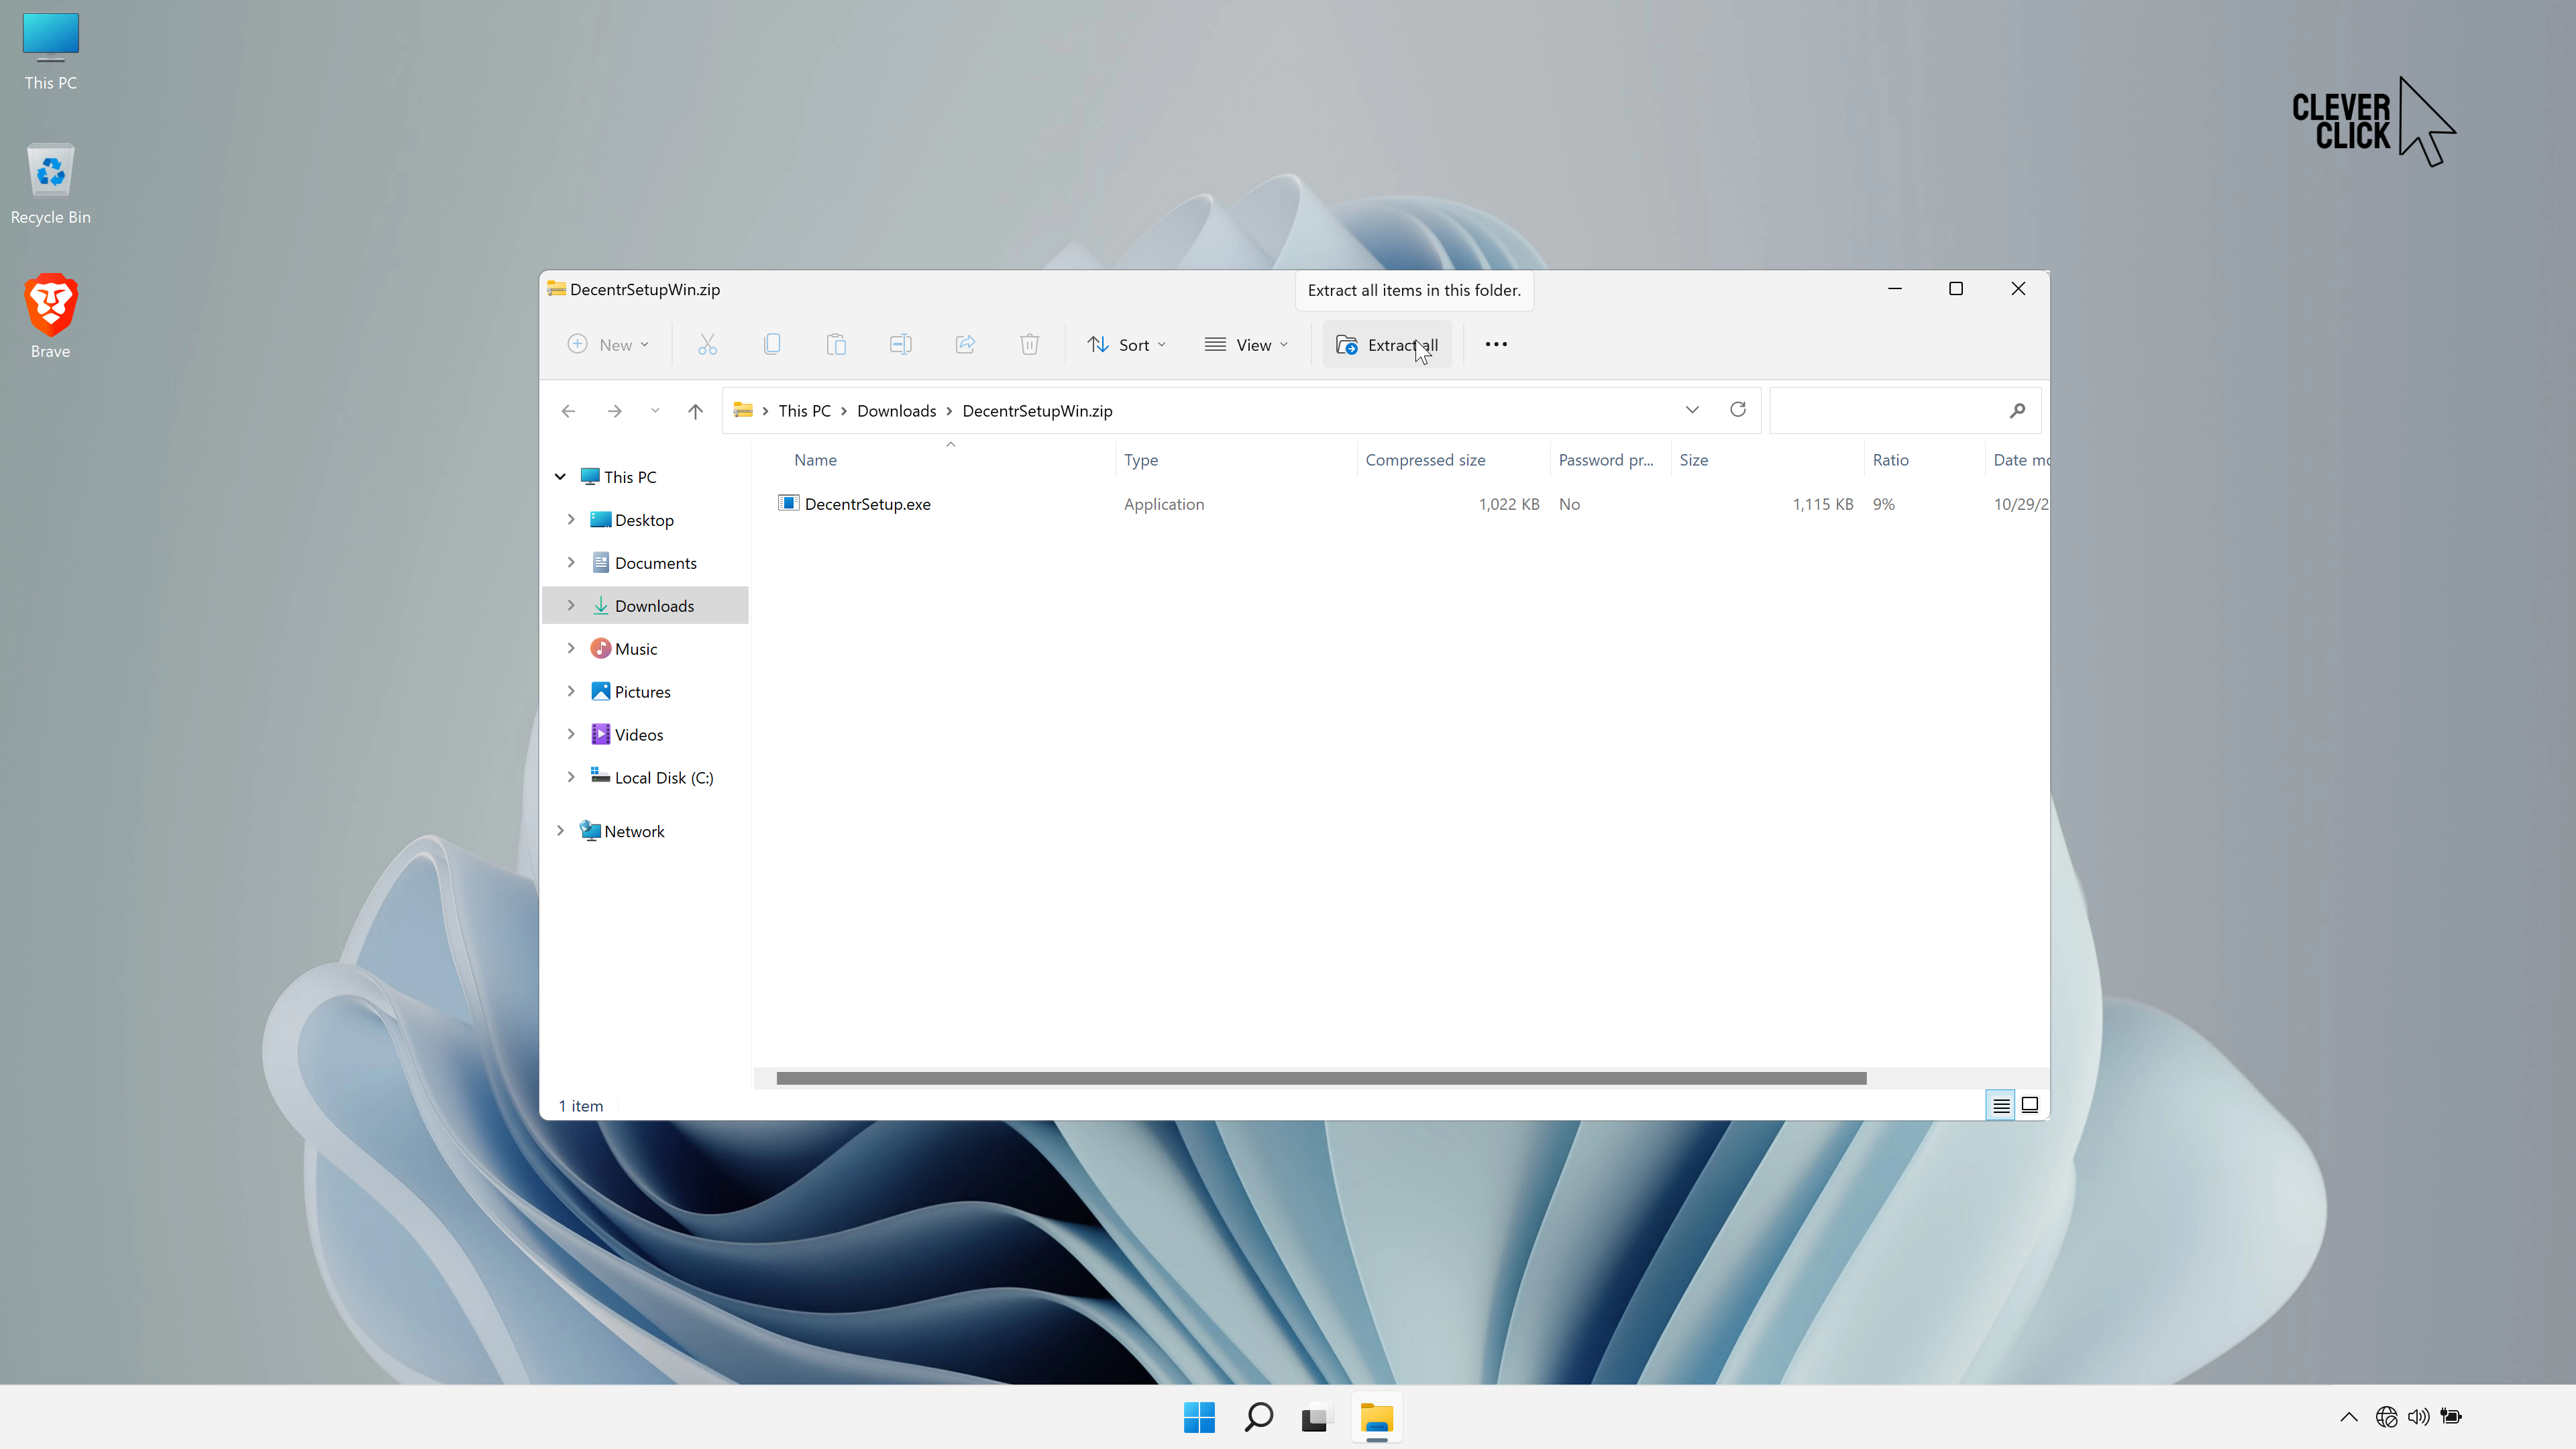Screen dimensions: 2576x1449
Task: Open the View dropdown menu
Action: 1246,345
